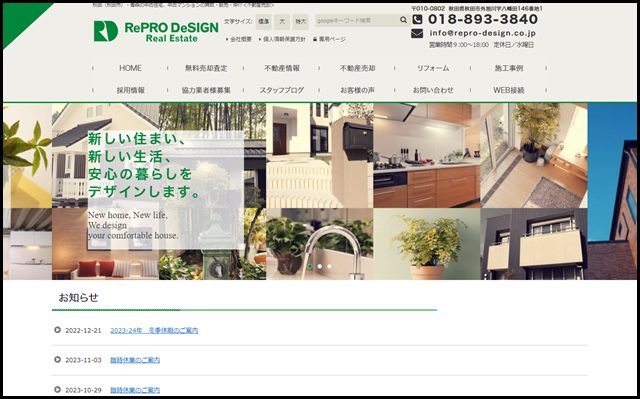
Task: Open the 2023-10-29 臨時休業のご案内 link
Action: (135, 390)
